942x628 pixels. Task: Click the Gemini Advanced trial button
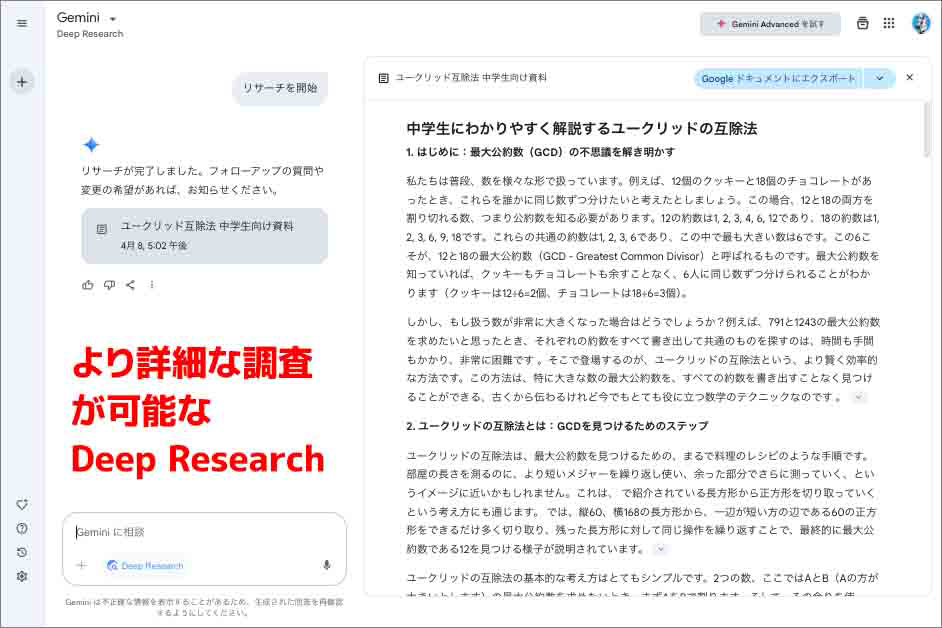pos(770,24)
